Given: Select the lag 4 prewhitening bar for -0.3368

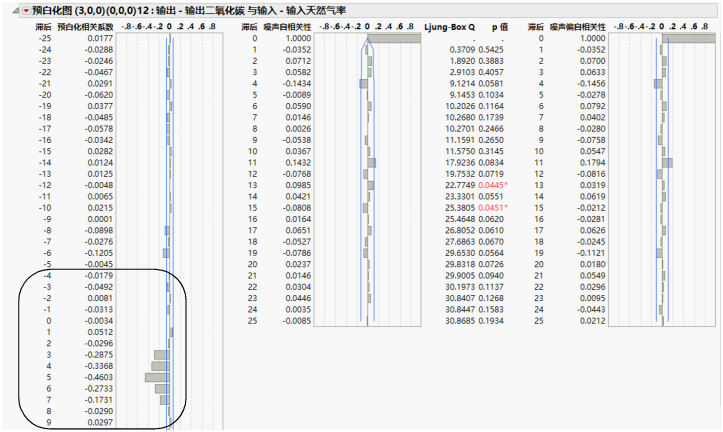Looking at the screenshot, I should [x=160, y=366].
